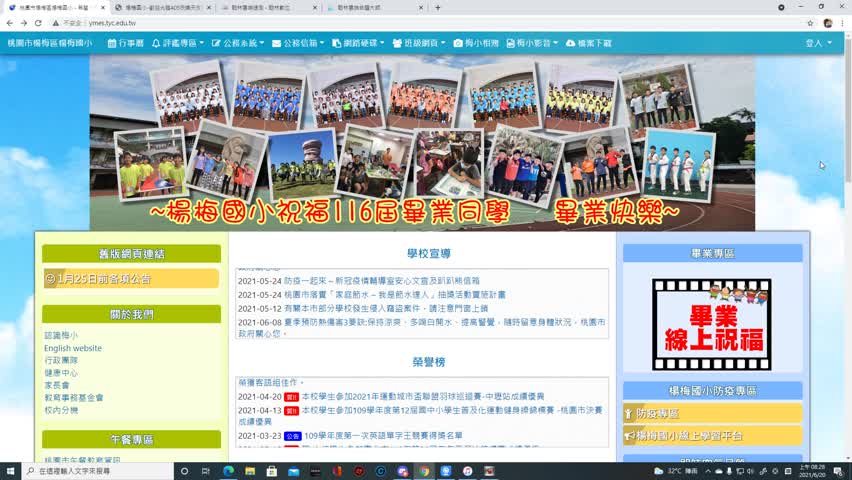Viewport: 852px width, 480px height.
Task: Click the video file icon in navbar
Action: tap(510, 43)
